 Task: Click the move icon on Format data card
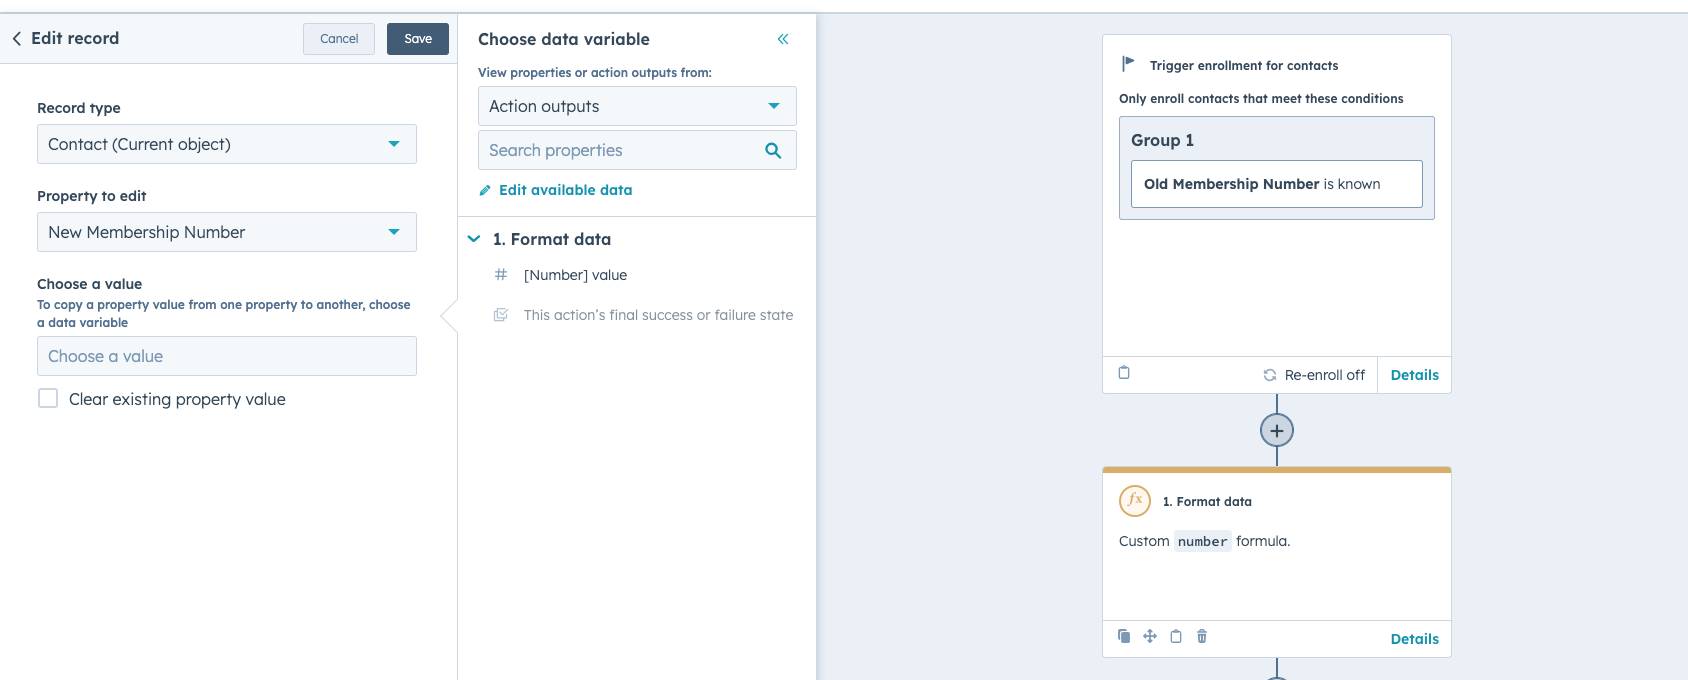click(1150, 636)
